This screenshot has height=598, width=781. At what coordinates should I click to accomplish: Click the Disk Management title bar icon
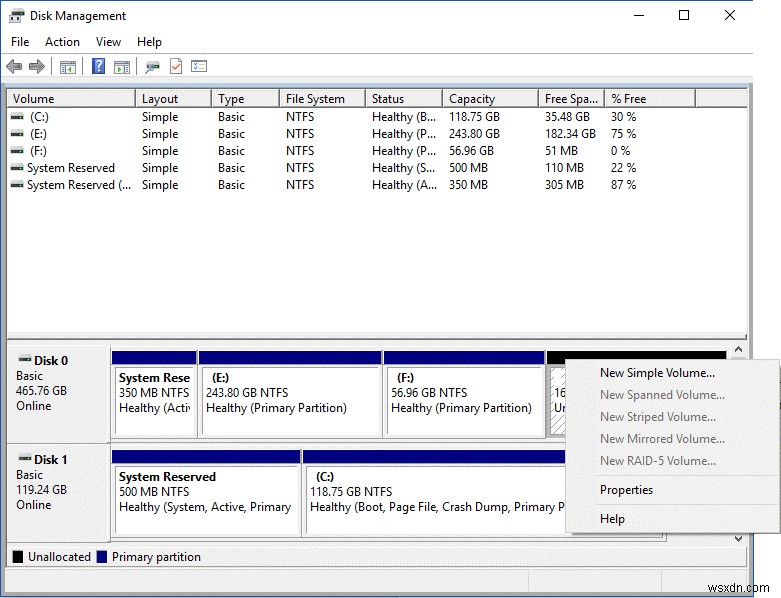tap(16, 16)
